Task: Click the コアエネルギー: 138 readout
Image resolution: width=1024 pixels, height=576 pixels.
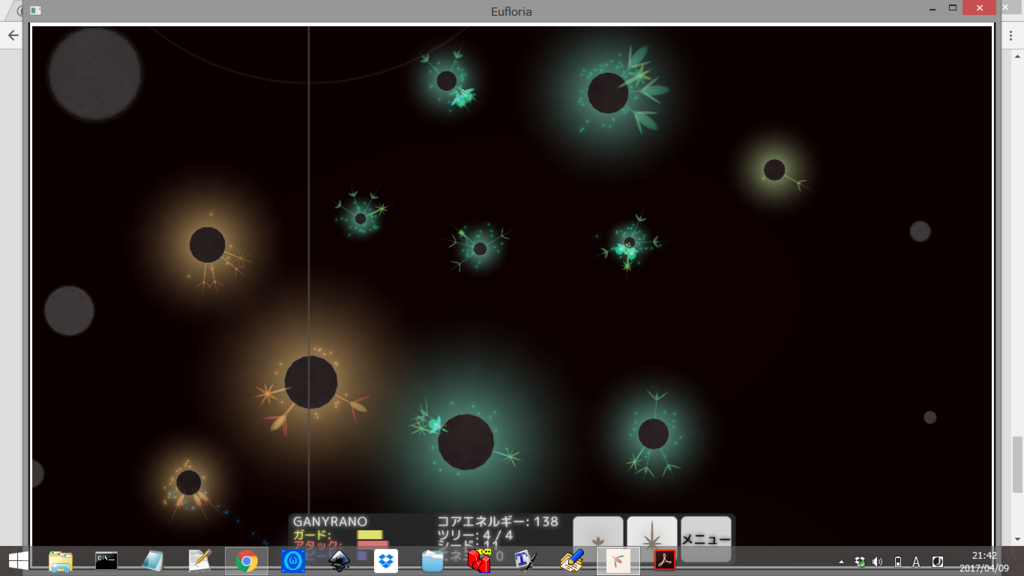Action: tap(498, 521)
